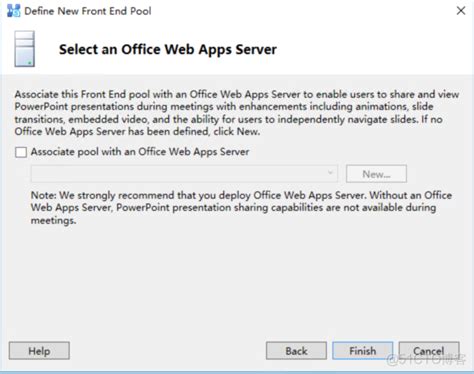Image resolution: width=474 pixels, height=374 pixels.
Task: Click the New... button
Action: click(x=376, y=174)
